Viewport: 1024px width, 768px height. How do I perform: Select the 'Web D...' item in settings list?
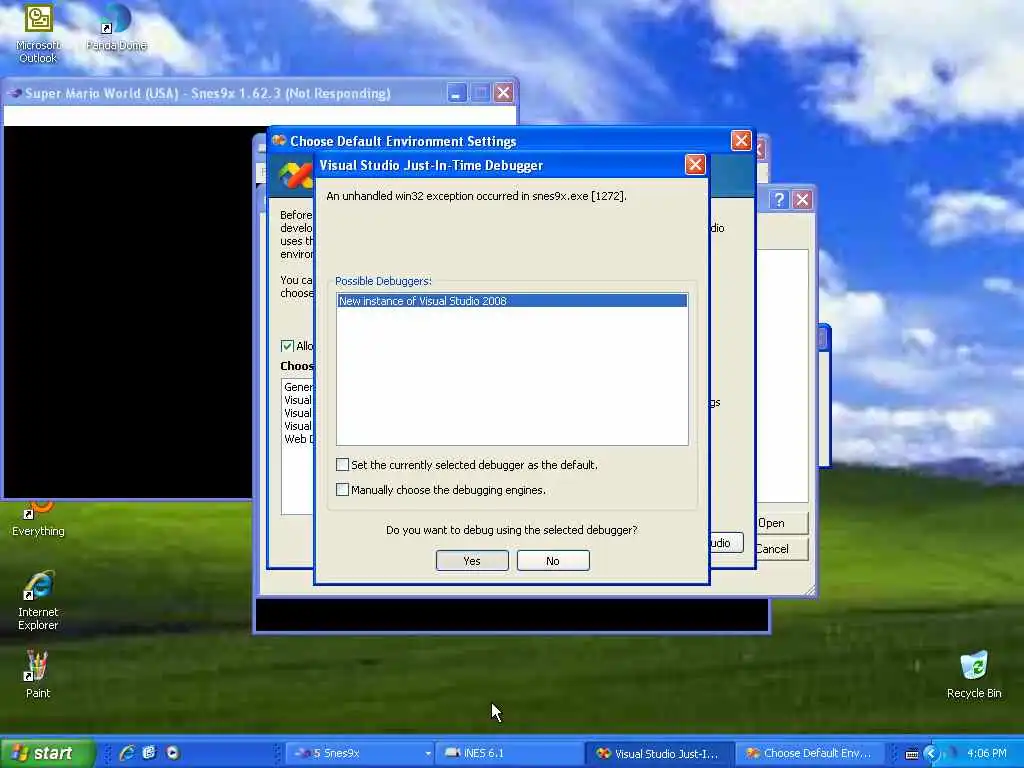pos(298,439)
